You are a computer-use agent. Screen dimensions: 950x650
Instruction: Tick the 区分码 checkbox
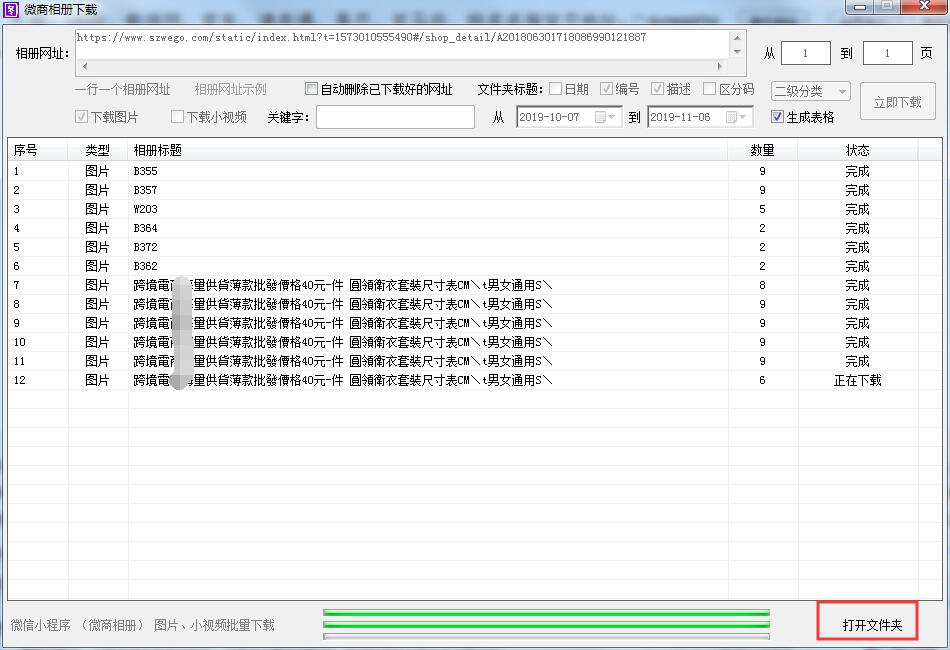coord(709,89)
